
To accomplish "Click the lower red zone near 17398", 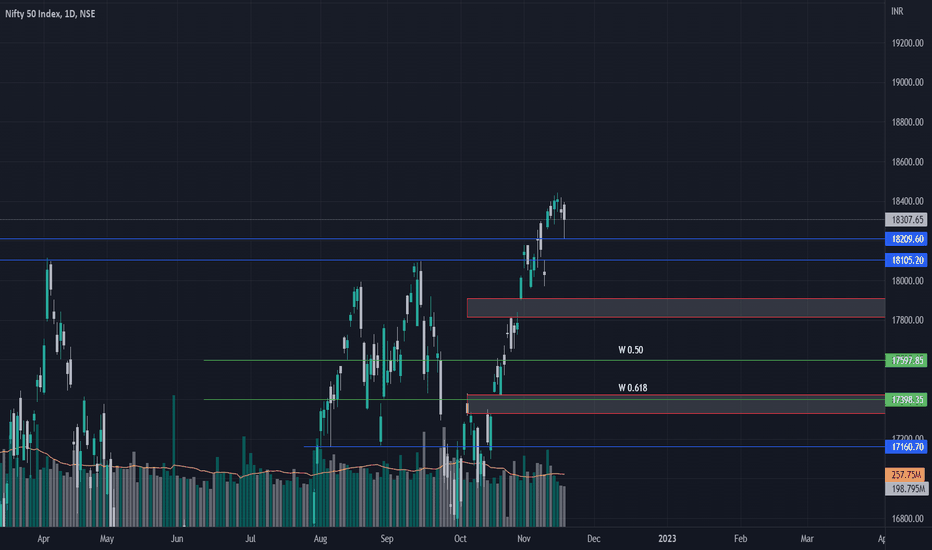I will pyautogui.click(x=676, y=404).
